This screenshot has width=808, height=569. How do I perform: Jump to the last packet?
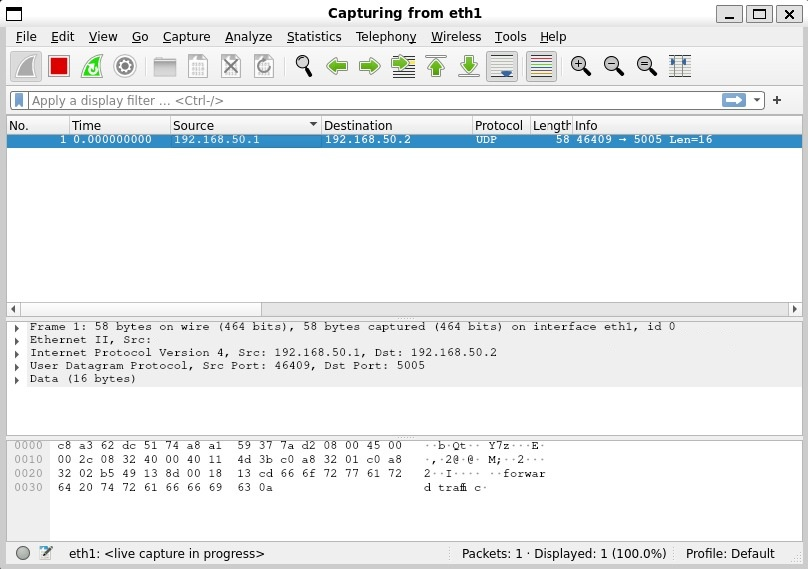(x=469, y=66)
